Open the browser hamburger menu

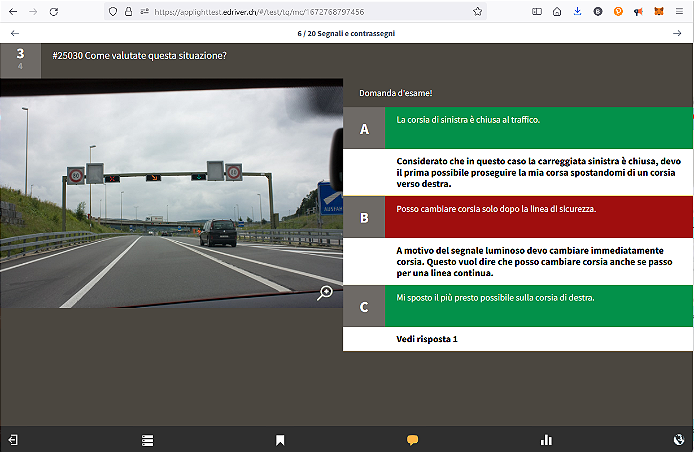click(679, 12)
